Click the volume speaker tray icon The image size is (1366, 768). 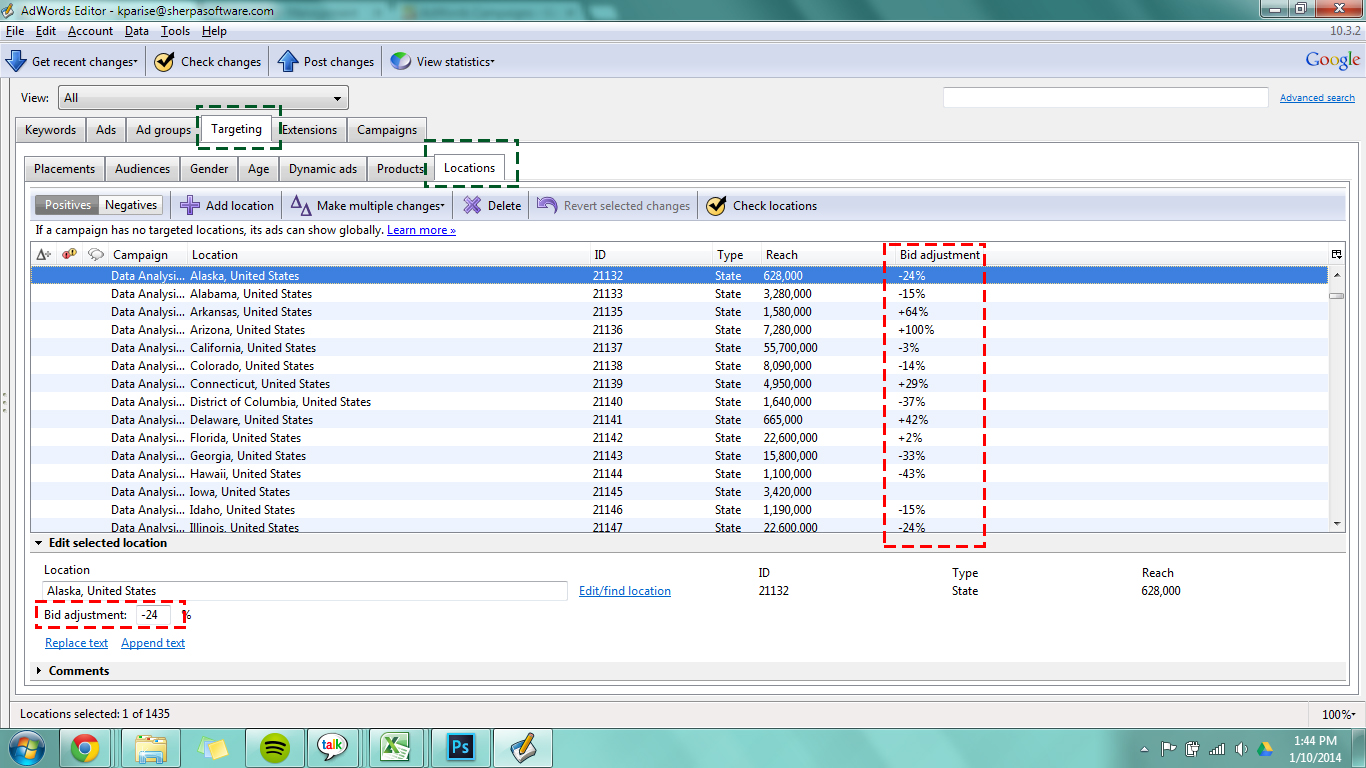1241,748
